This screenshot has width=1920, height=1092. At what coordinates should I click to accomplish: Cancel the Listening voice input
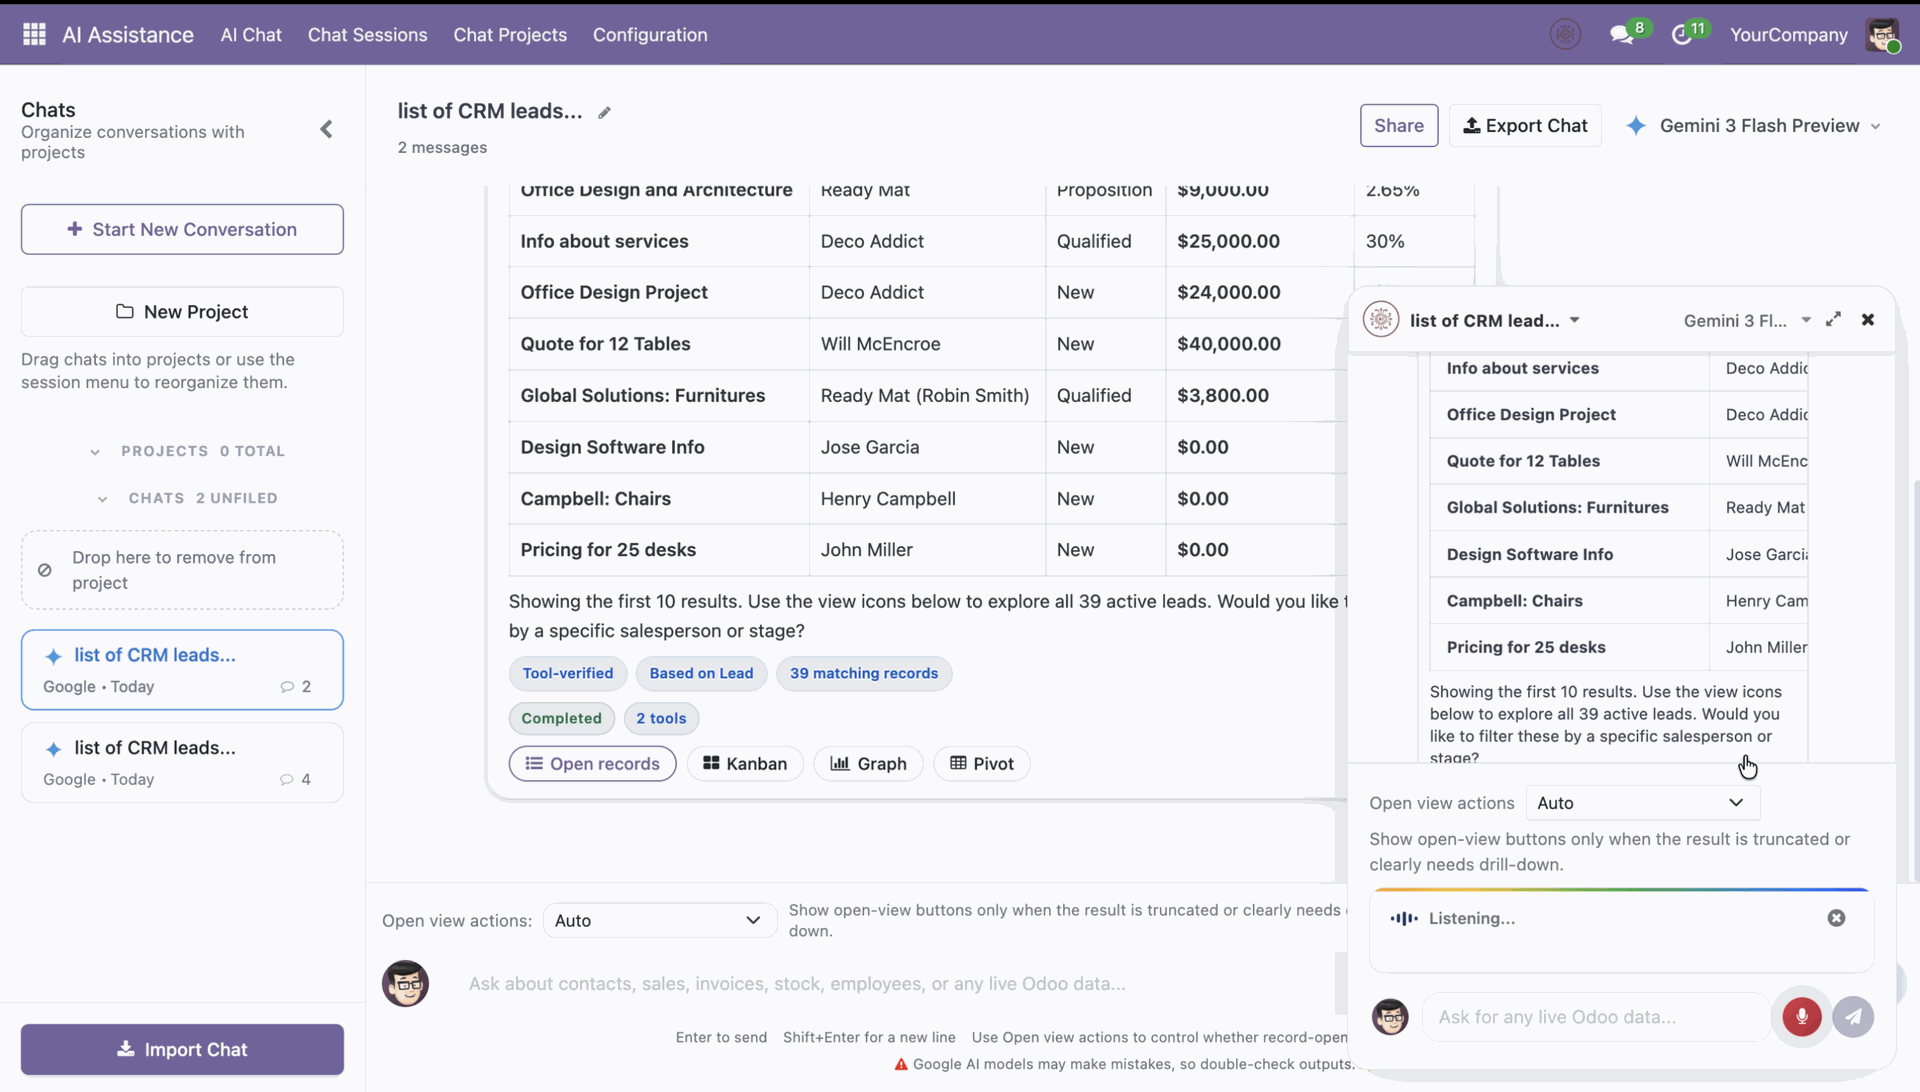pyautogui.click(x=1836, y=918)
